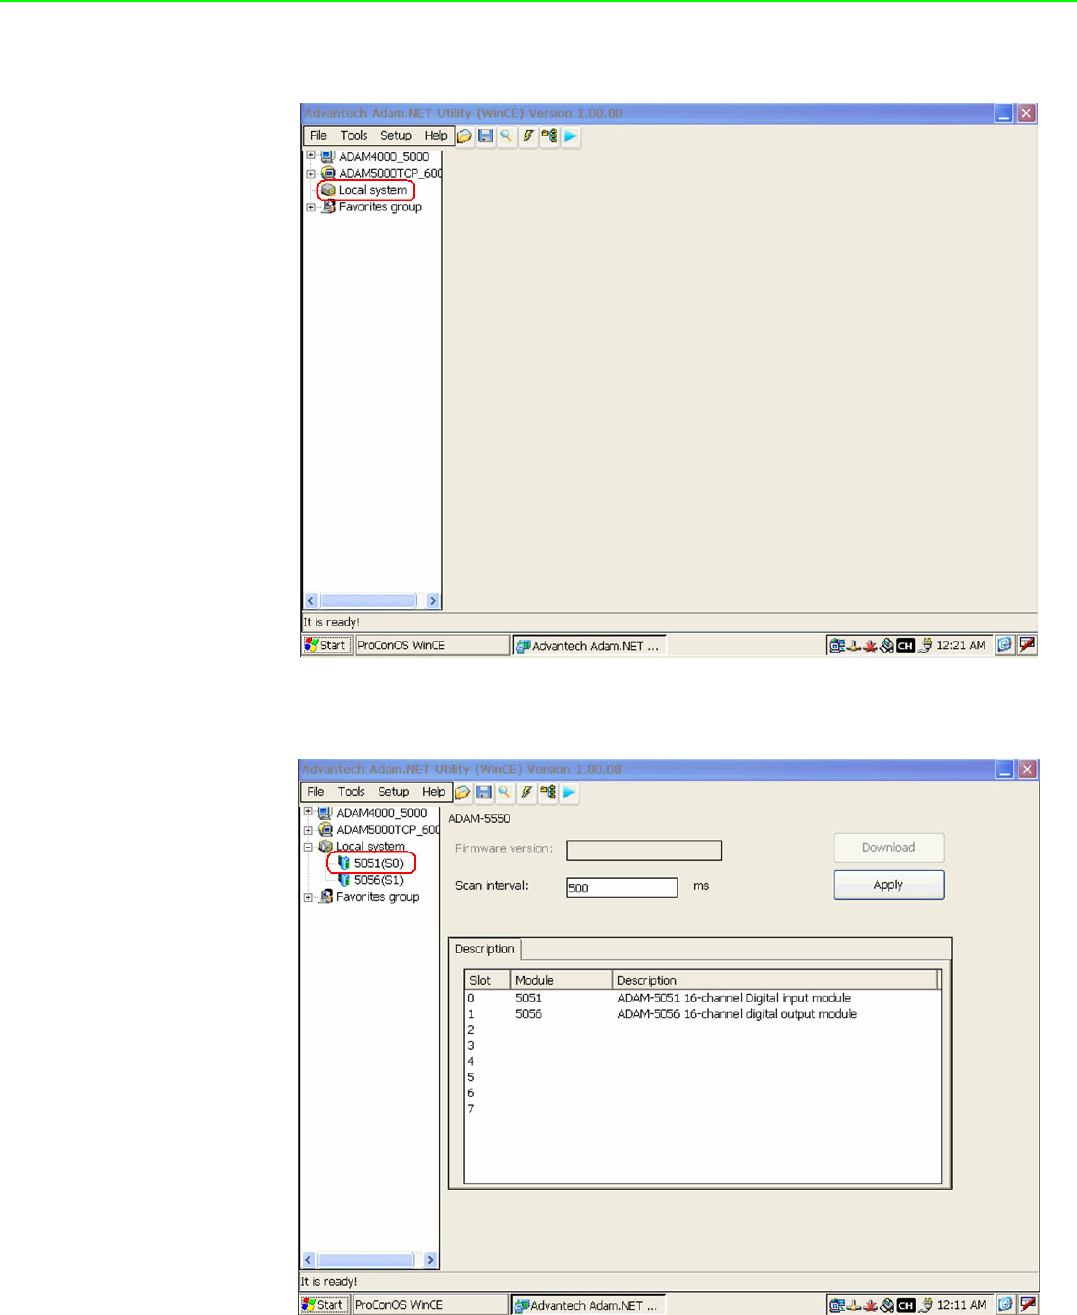Click the 12:11 AM clock
Screen dimensions: 1077x1315
(x=961, y=1305)
